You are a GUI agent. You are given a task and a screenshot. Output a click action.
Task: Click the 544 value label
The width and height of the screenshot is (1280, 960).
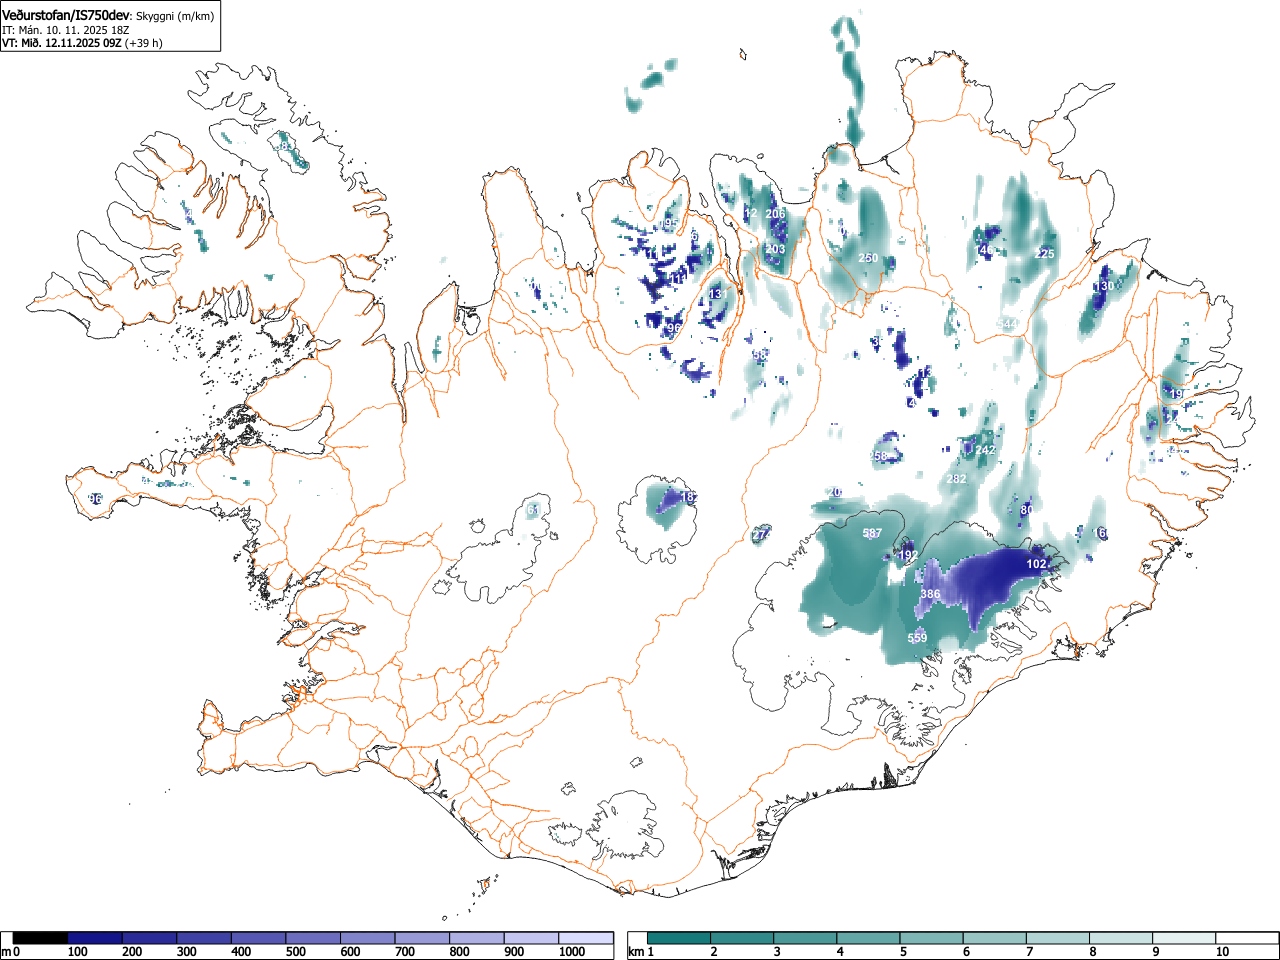(x=1008, y=323)
